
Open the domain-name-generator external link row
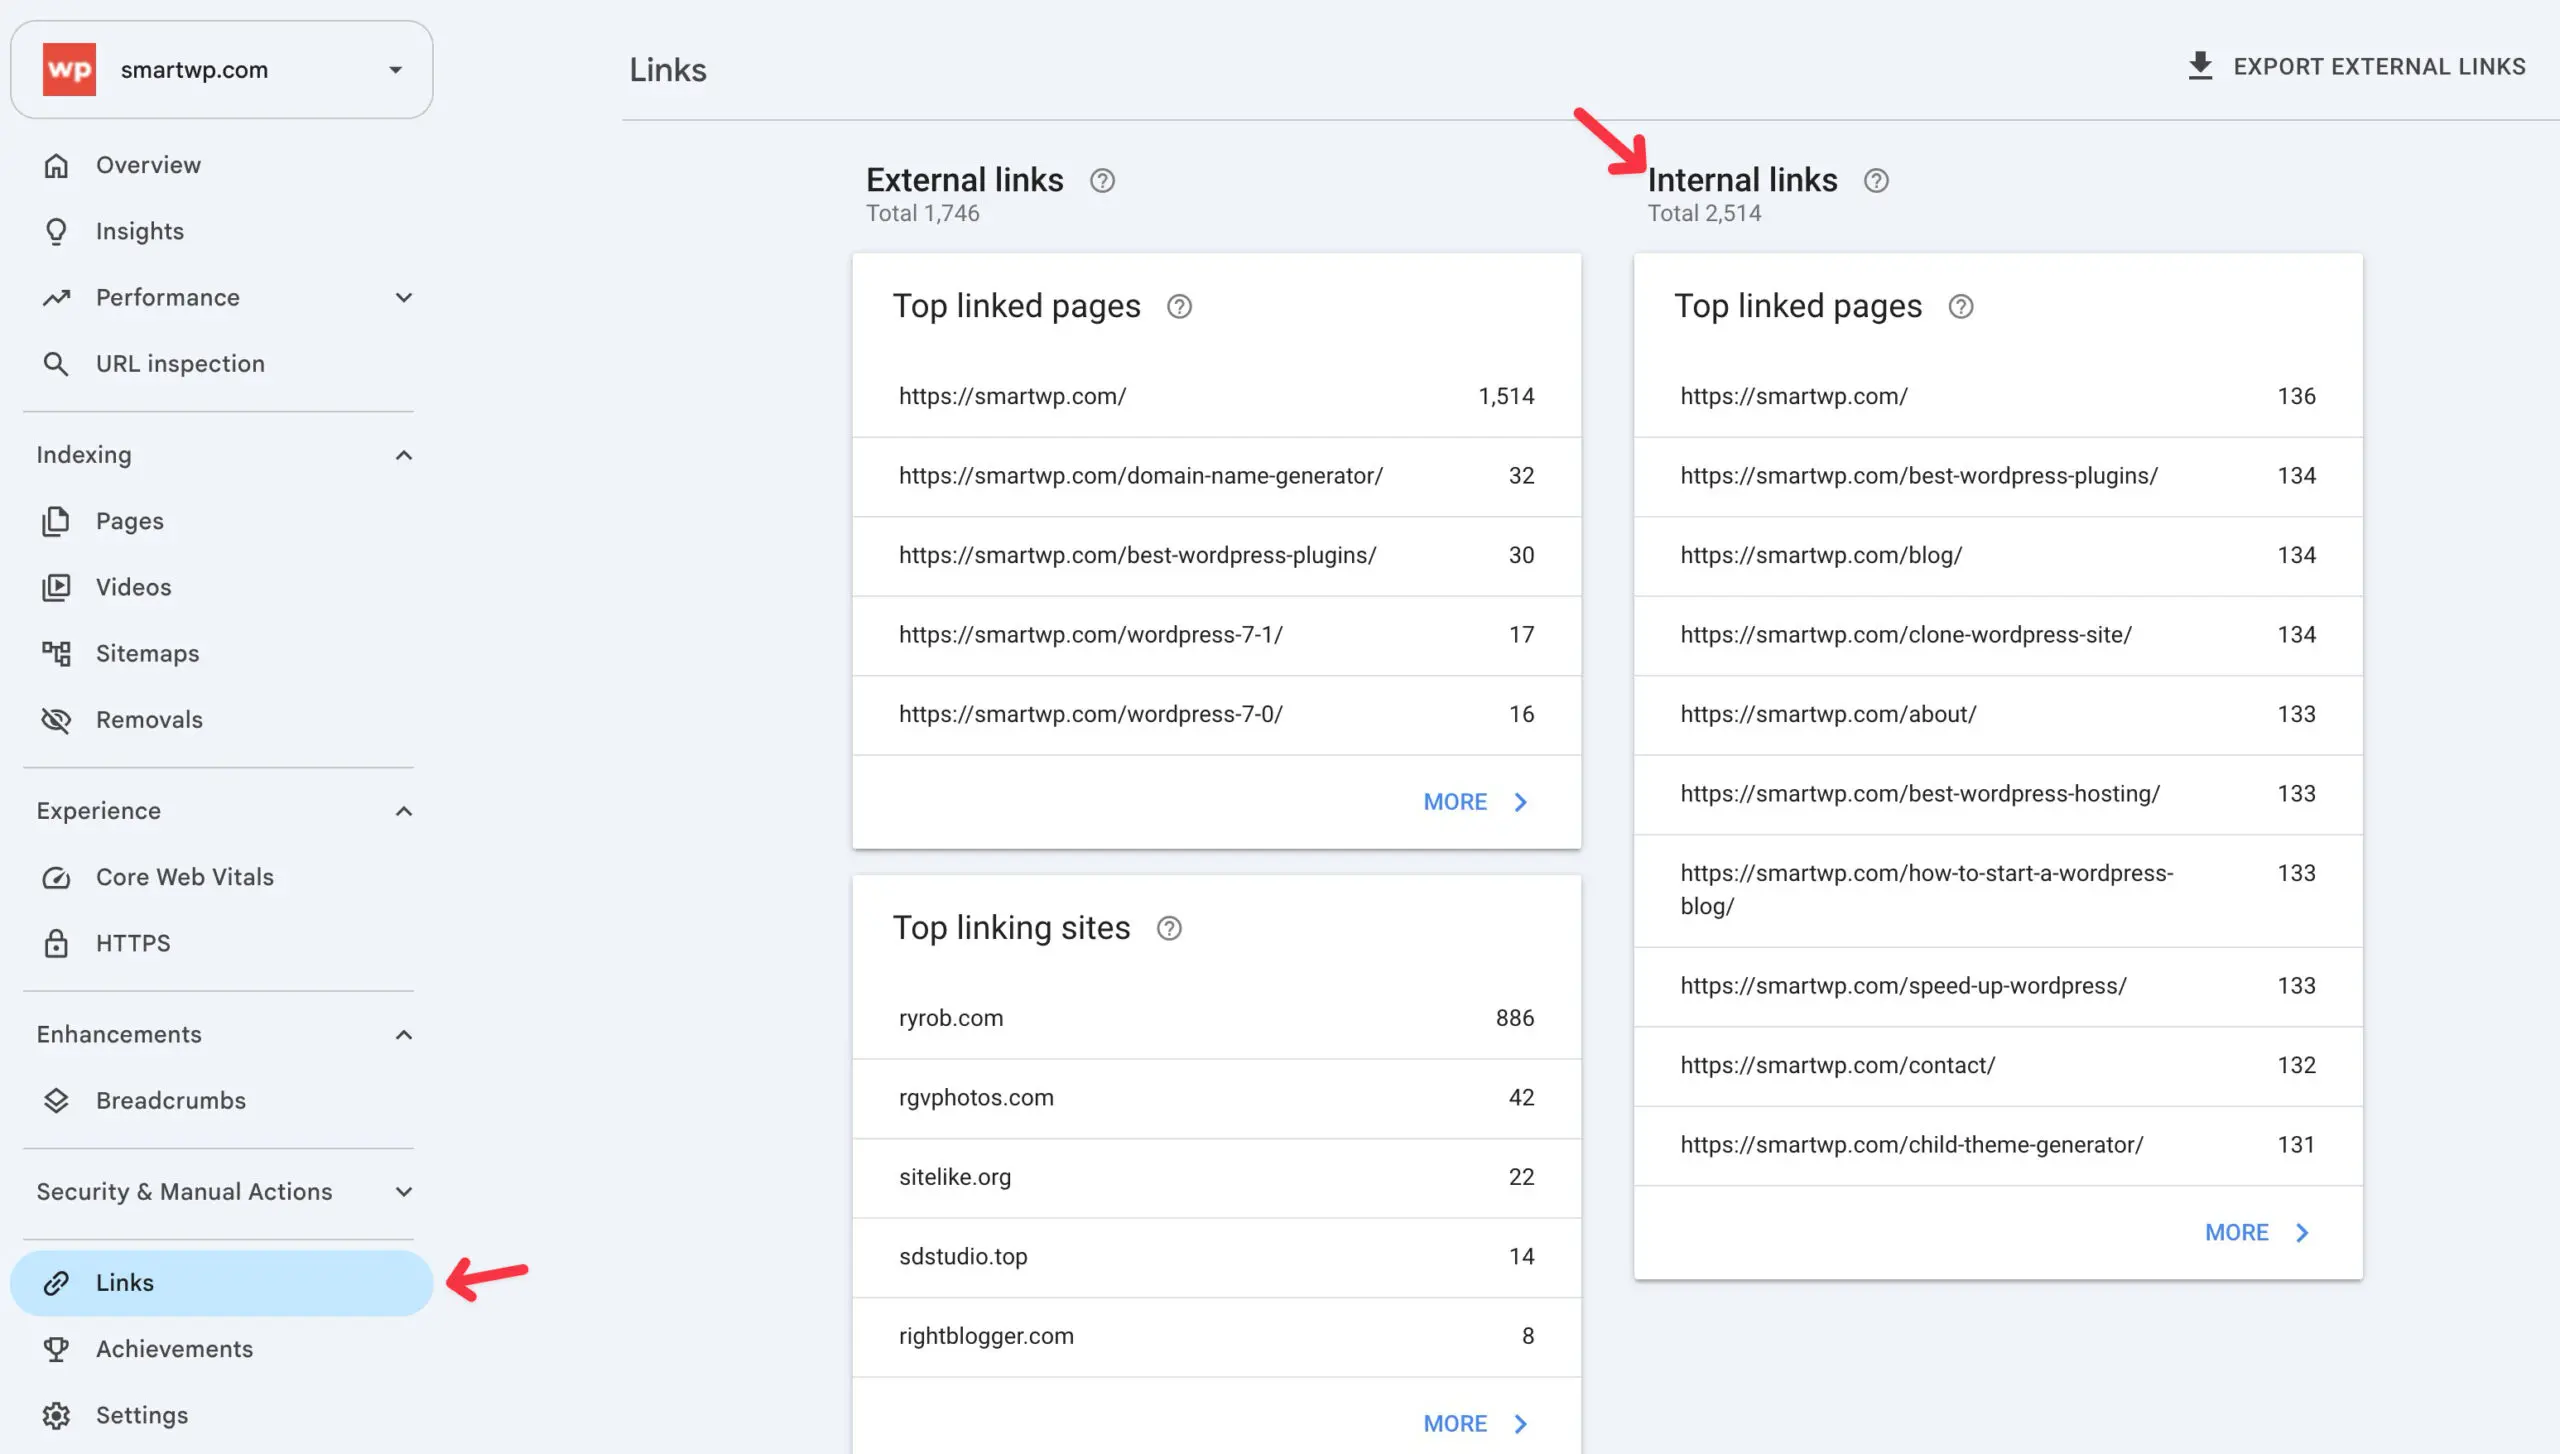[1216, 476]
